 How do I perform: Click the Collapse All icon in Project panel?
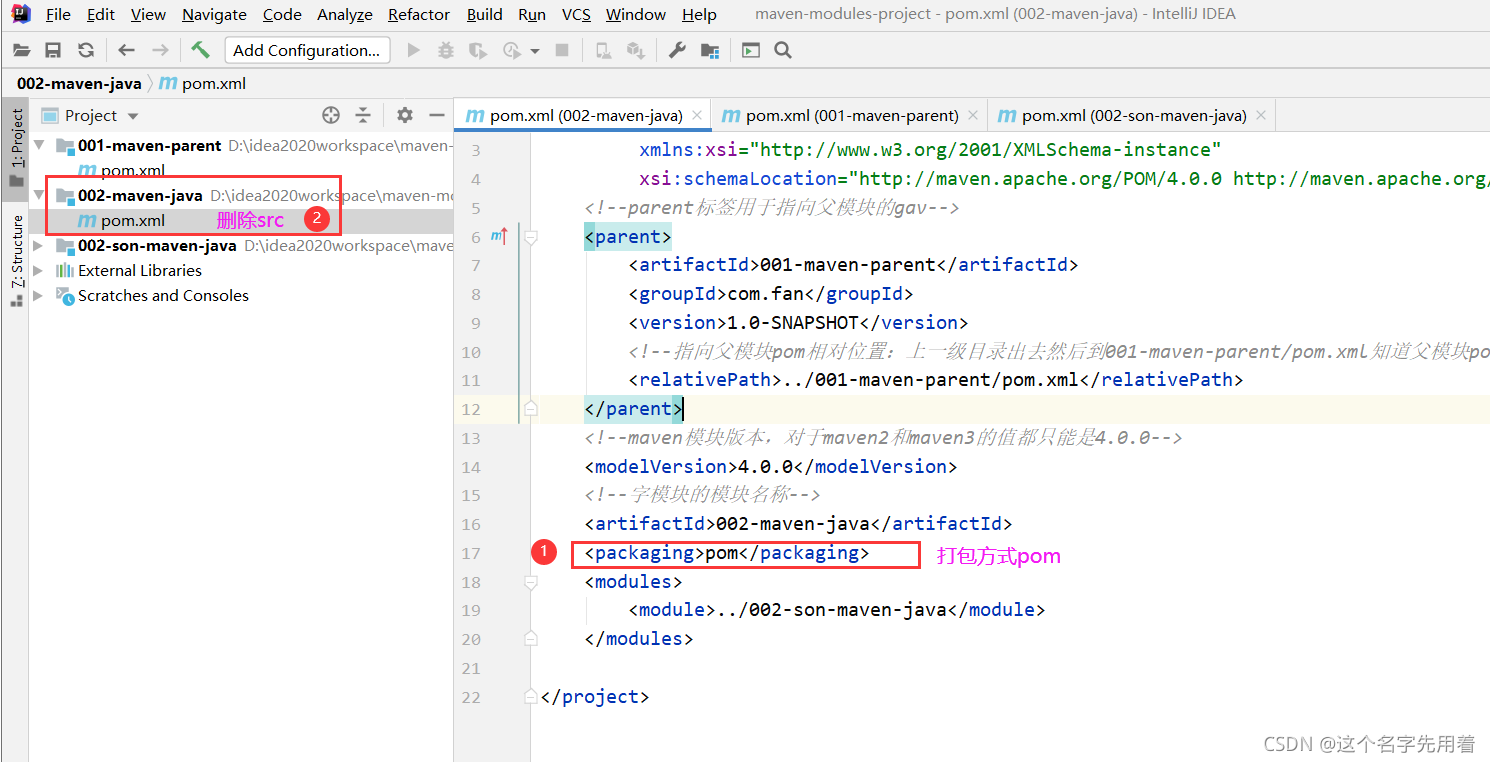[x=363, y=115]
